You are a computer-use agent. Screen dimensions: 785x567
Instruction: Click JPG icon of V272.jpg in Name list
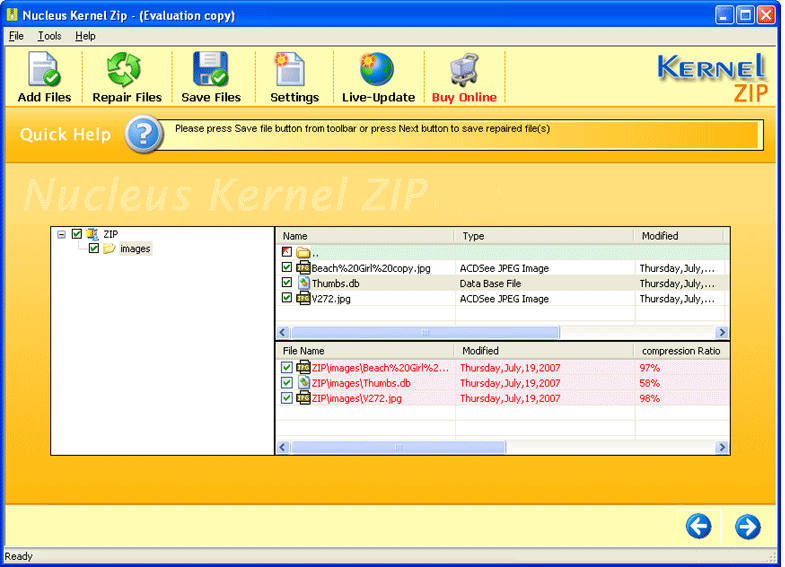303,298
